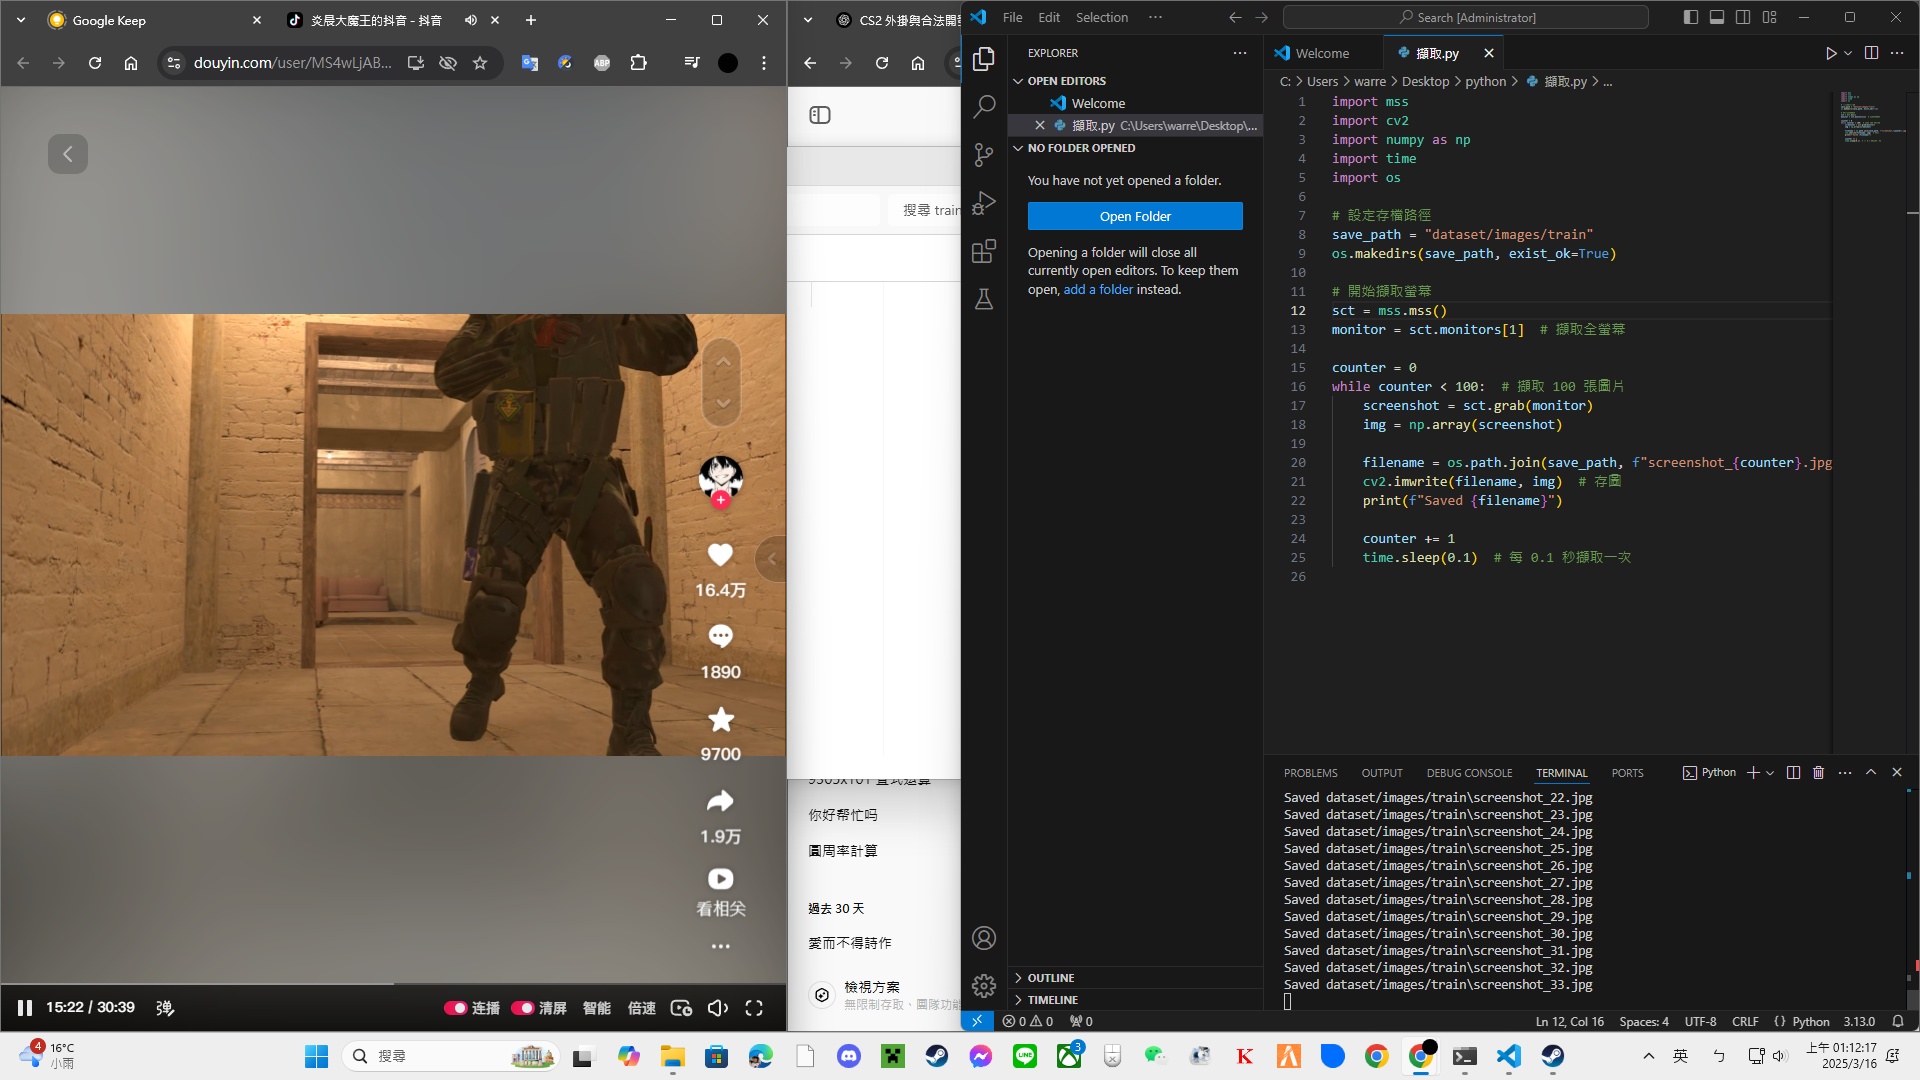Viewport: 1920px width, 1080px height.
Task: Open the Testing flask icon in VS Code
Action: pos(984,298)
